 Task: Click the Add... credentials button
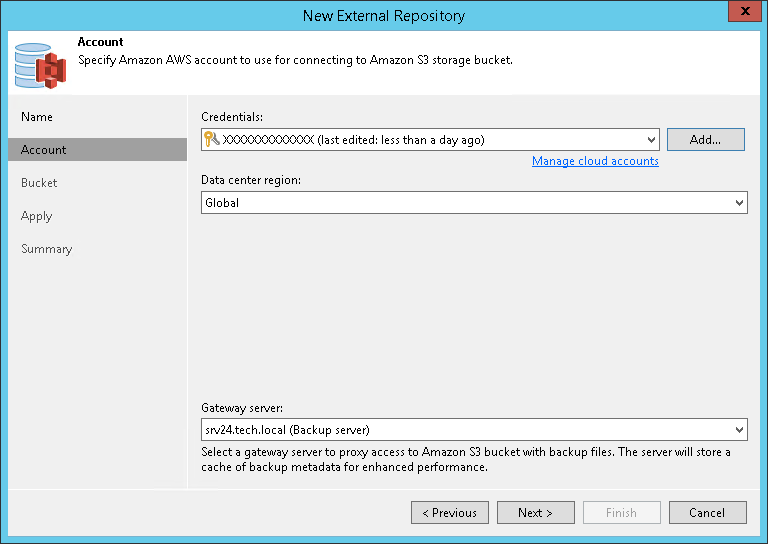point(705,140)
